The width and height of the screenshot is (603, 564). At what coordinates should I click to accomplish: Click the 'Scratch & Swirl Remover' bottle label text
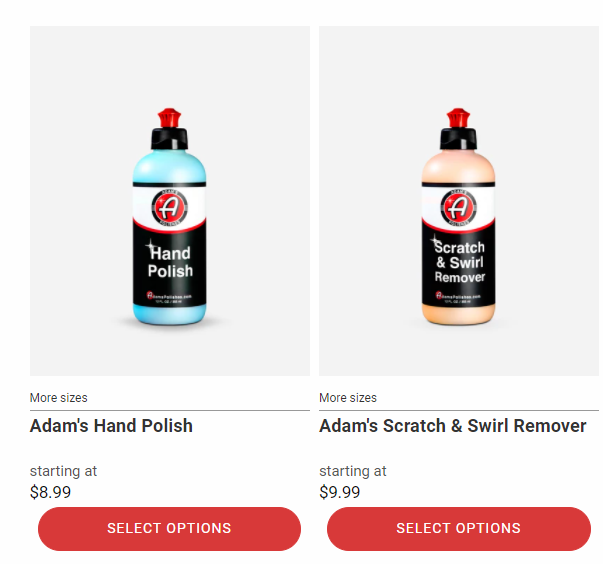[x=458, y=261]
